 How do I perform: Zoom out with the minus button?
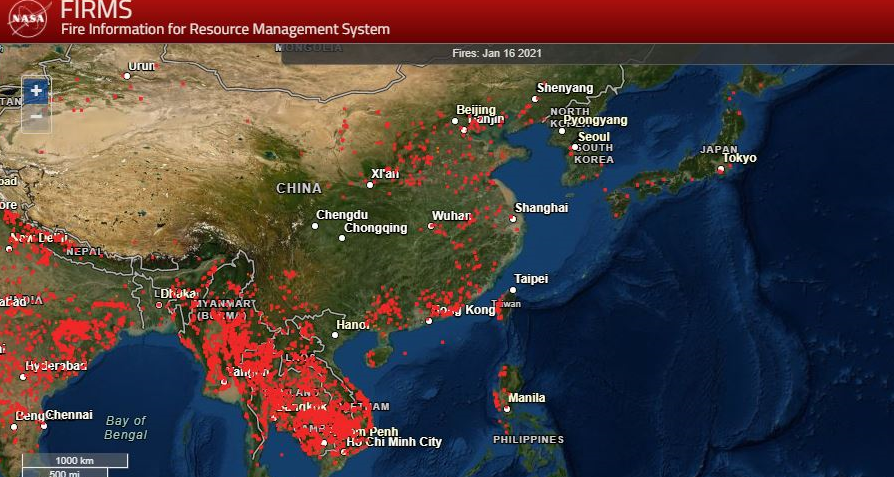tap(36, 117)
